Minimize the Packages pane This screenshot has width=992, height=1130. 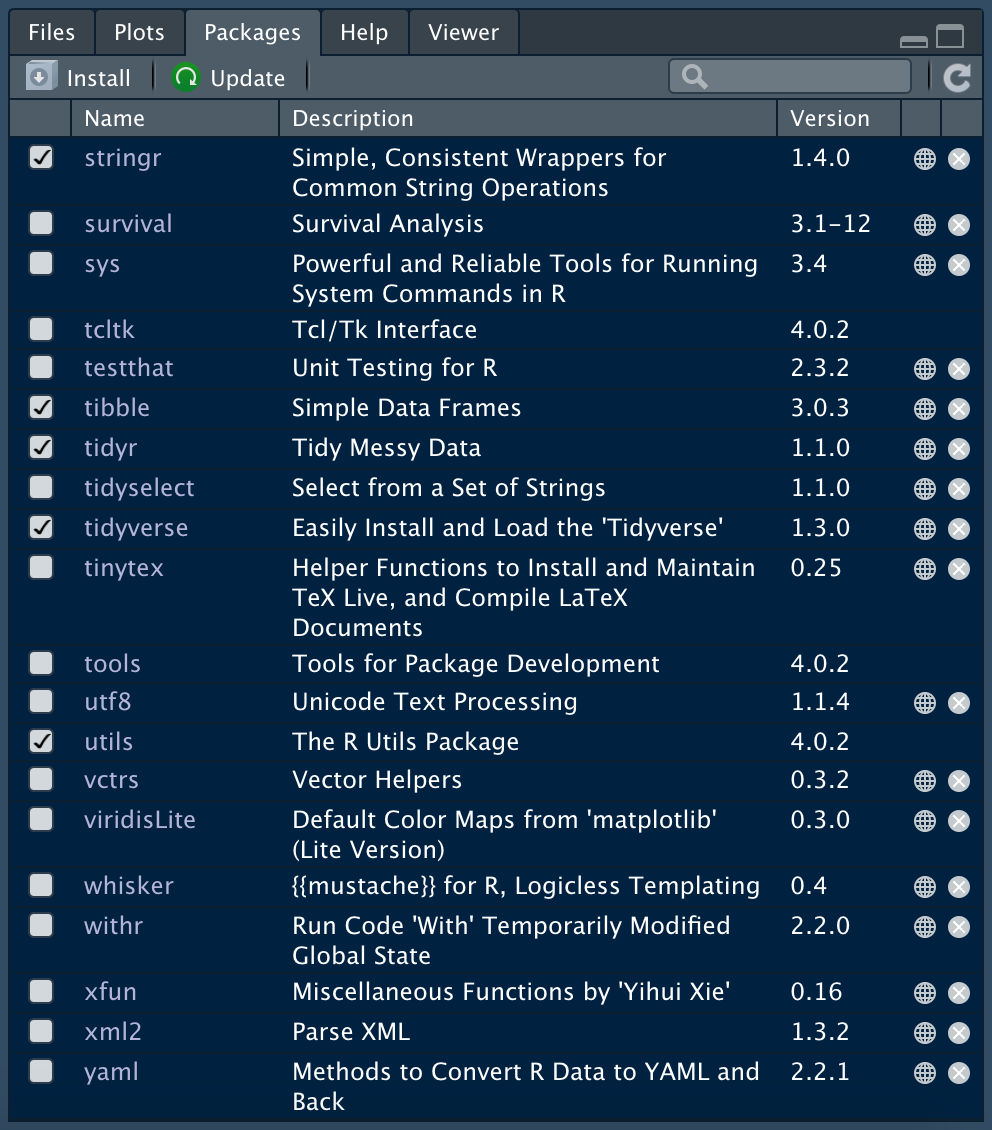pos(913,40)
